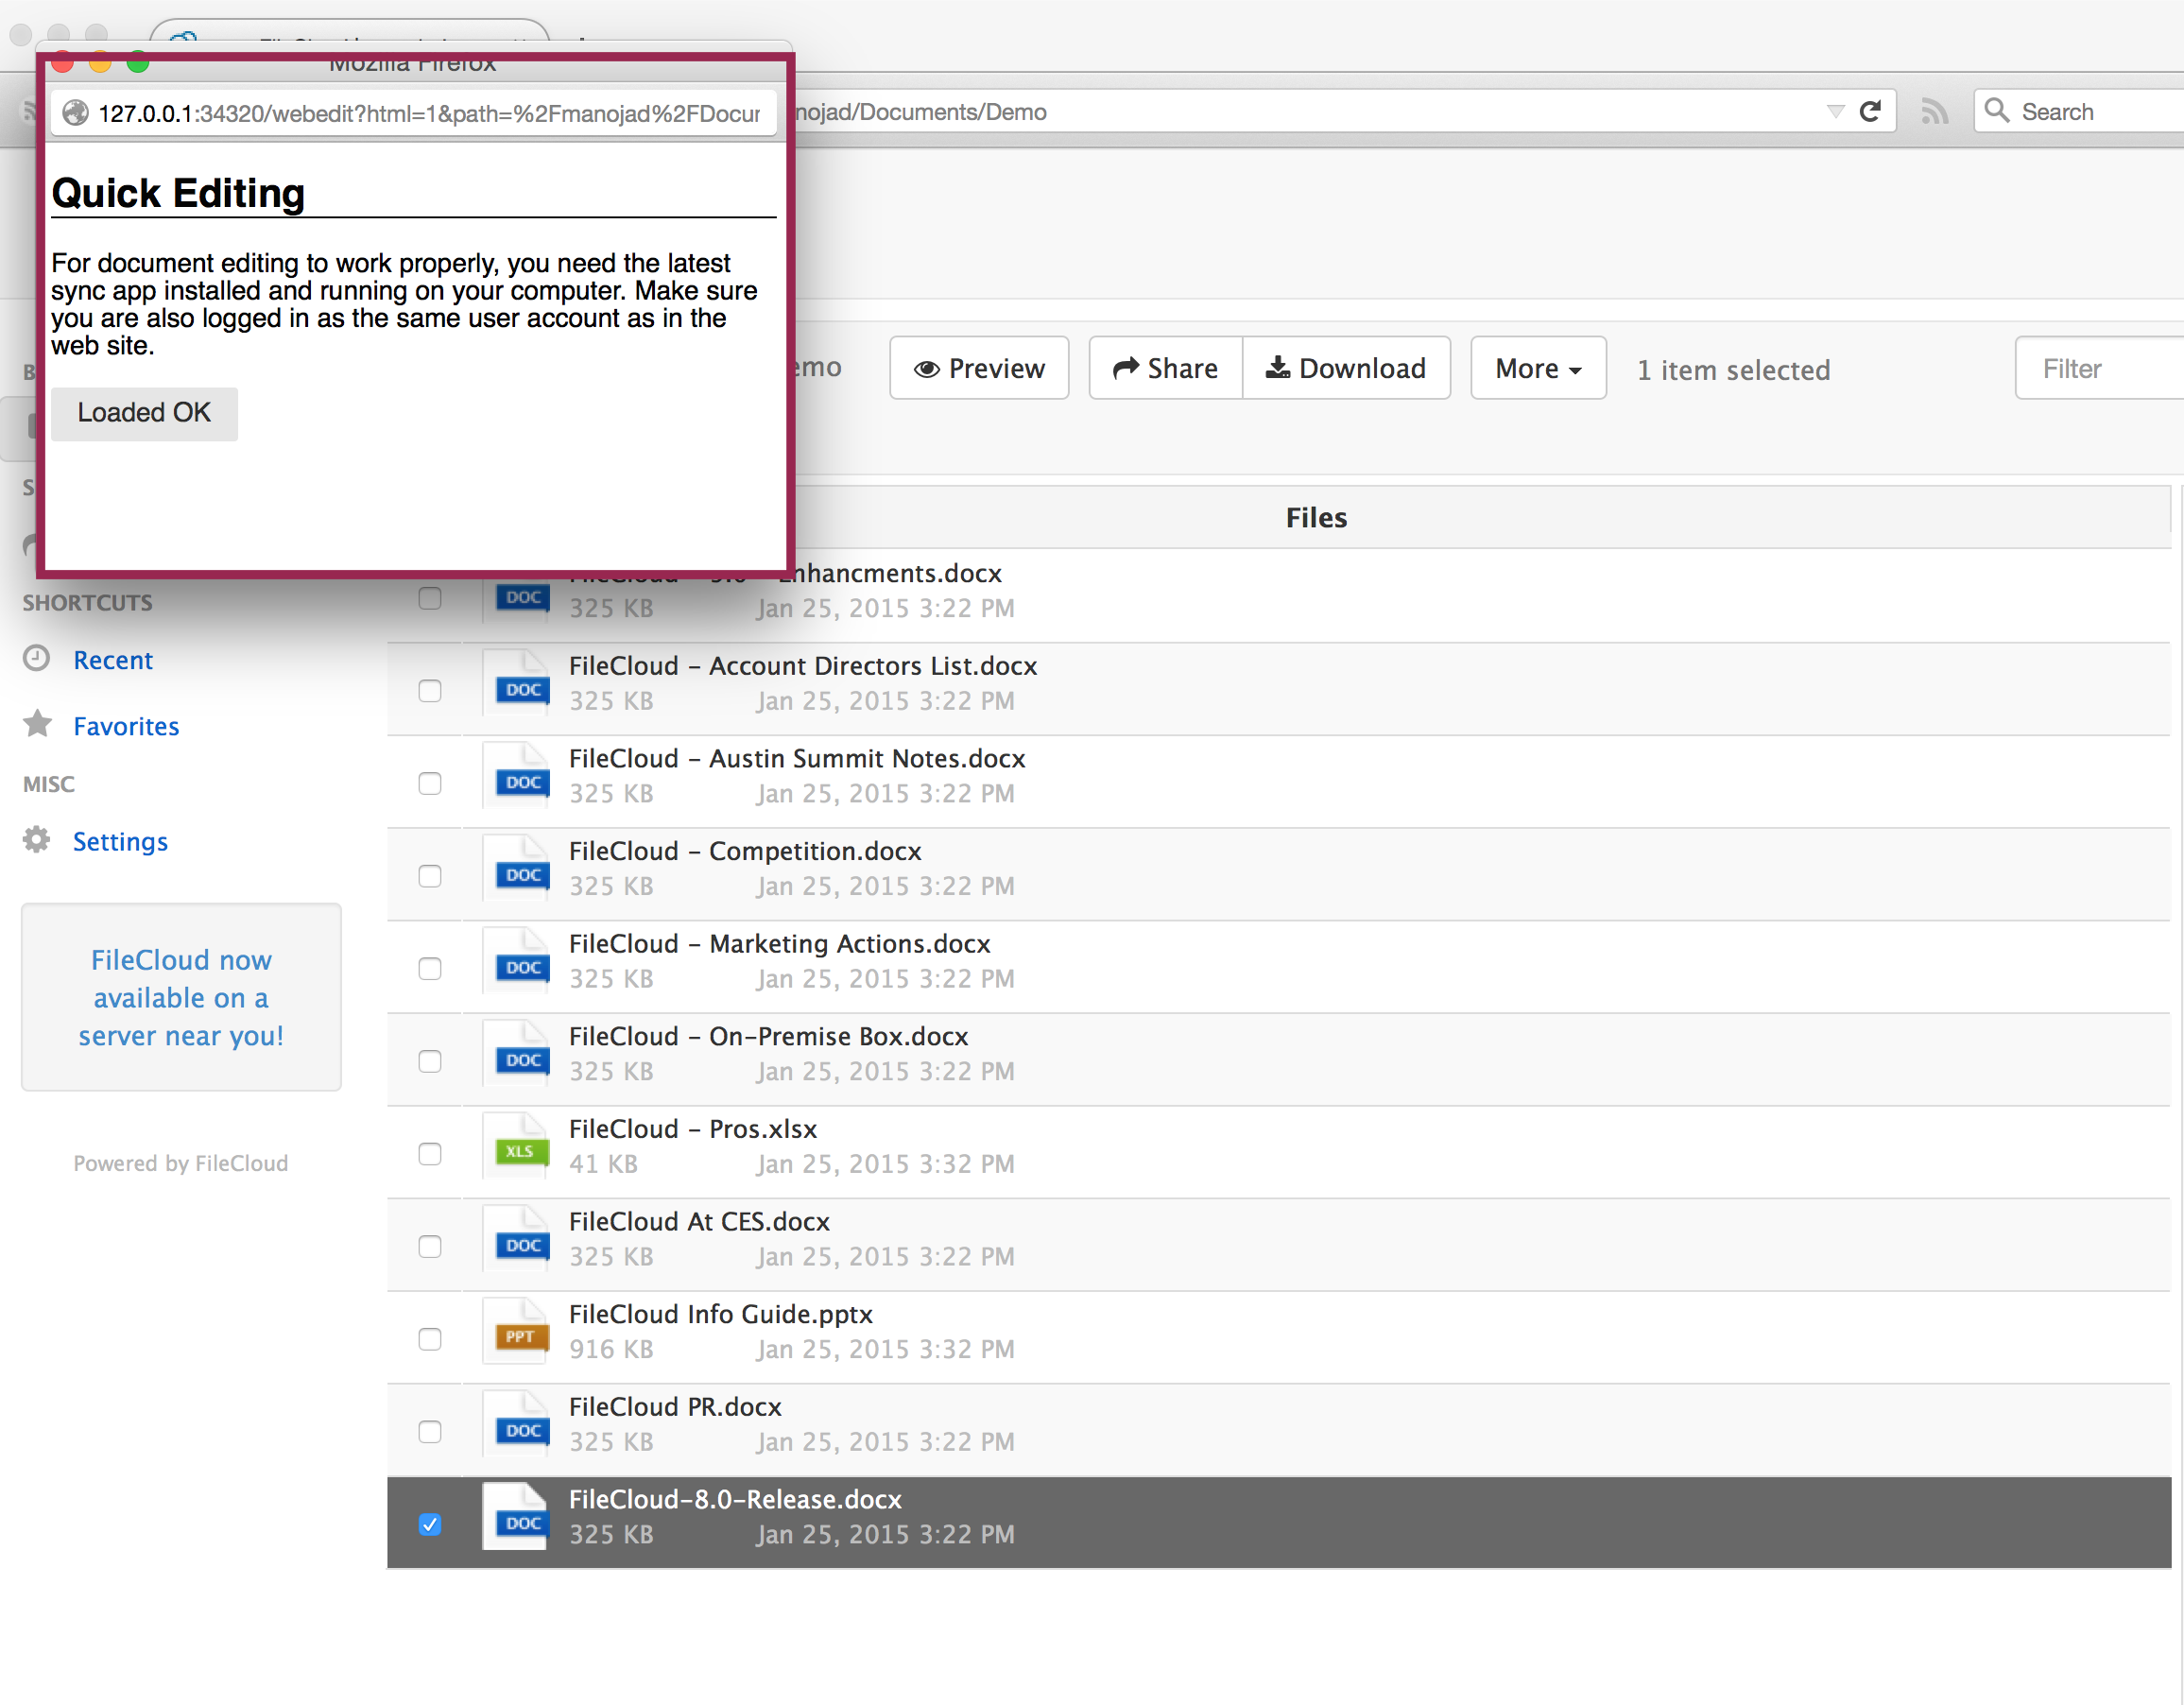Click the Favorites star icon
This screenshot has height=1705, width=2184.
(x=37, y=723)
